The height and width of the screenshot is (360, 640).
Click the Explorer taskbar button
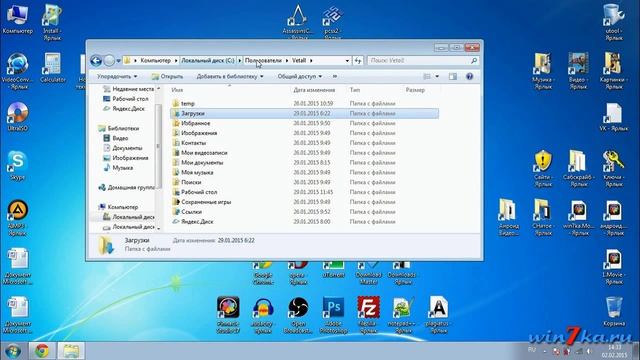tap(71, 351)
